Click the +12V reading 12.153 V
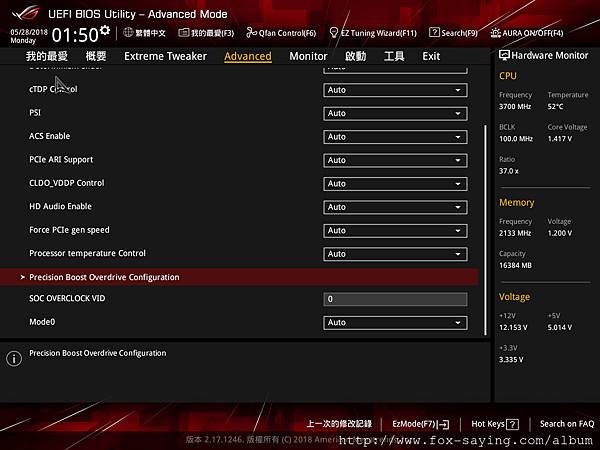This screenshot has width=600, height=450. 513,328
